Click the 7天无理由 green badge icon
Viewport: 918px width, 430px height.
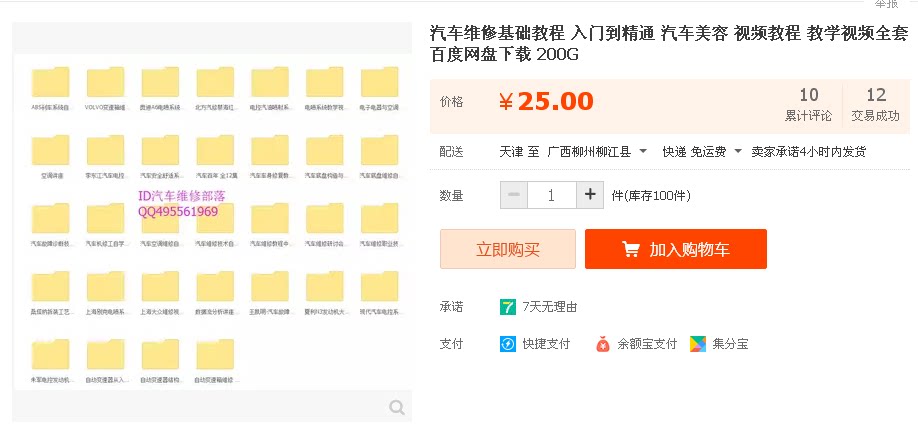coord(508,307)
